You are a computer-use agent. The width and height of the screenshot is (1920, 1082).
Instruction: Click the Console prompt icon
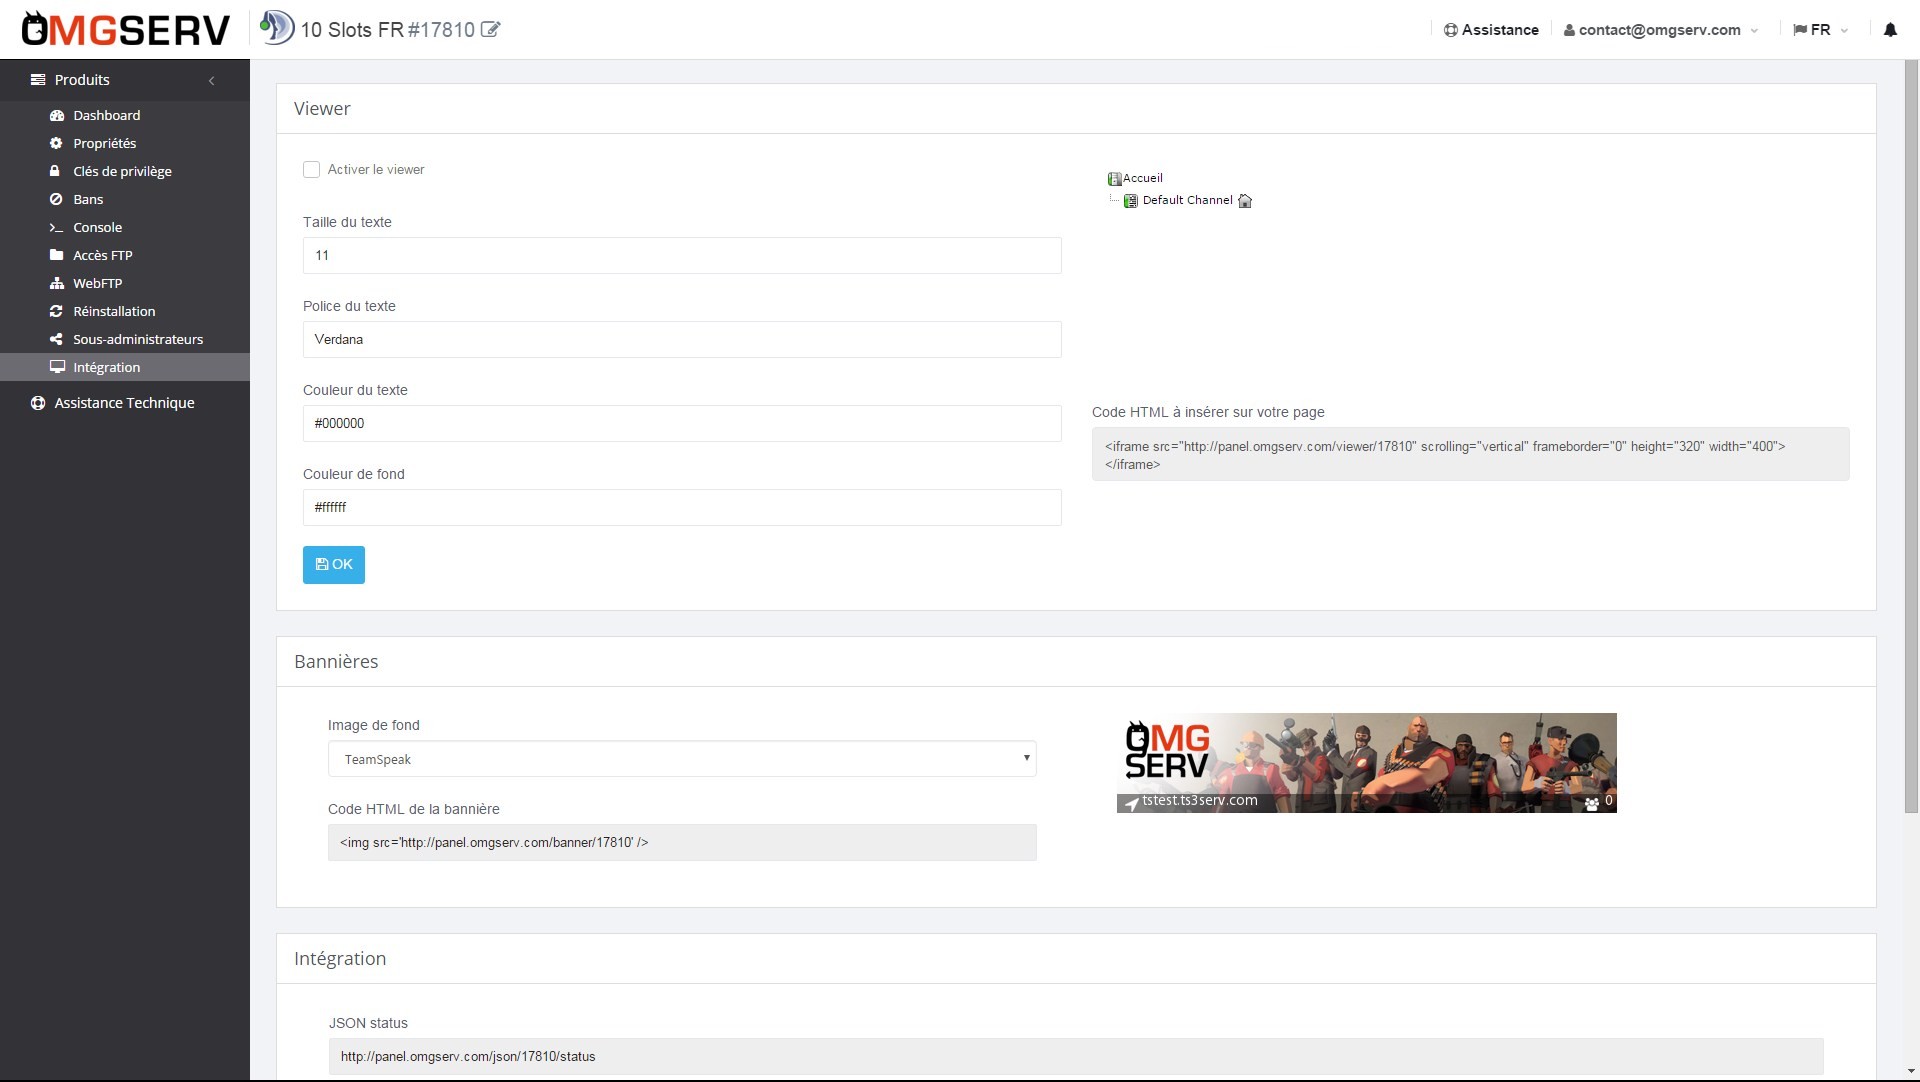[57, 228]
